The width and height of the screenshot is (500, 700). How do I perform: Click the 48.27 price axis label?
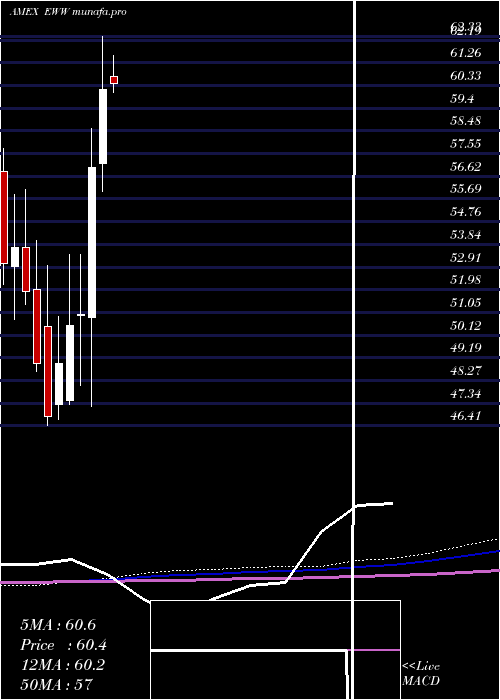pos(466,371)
